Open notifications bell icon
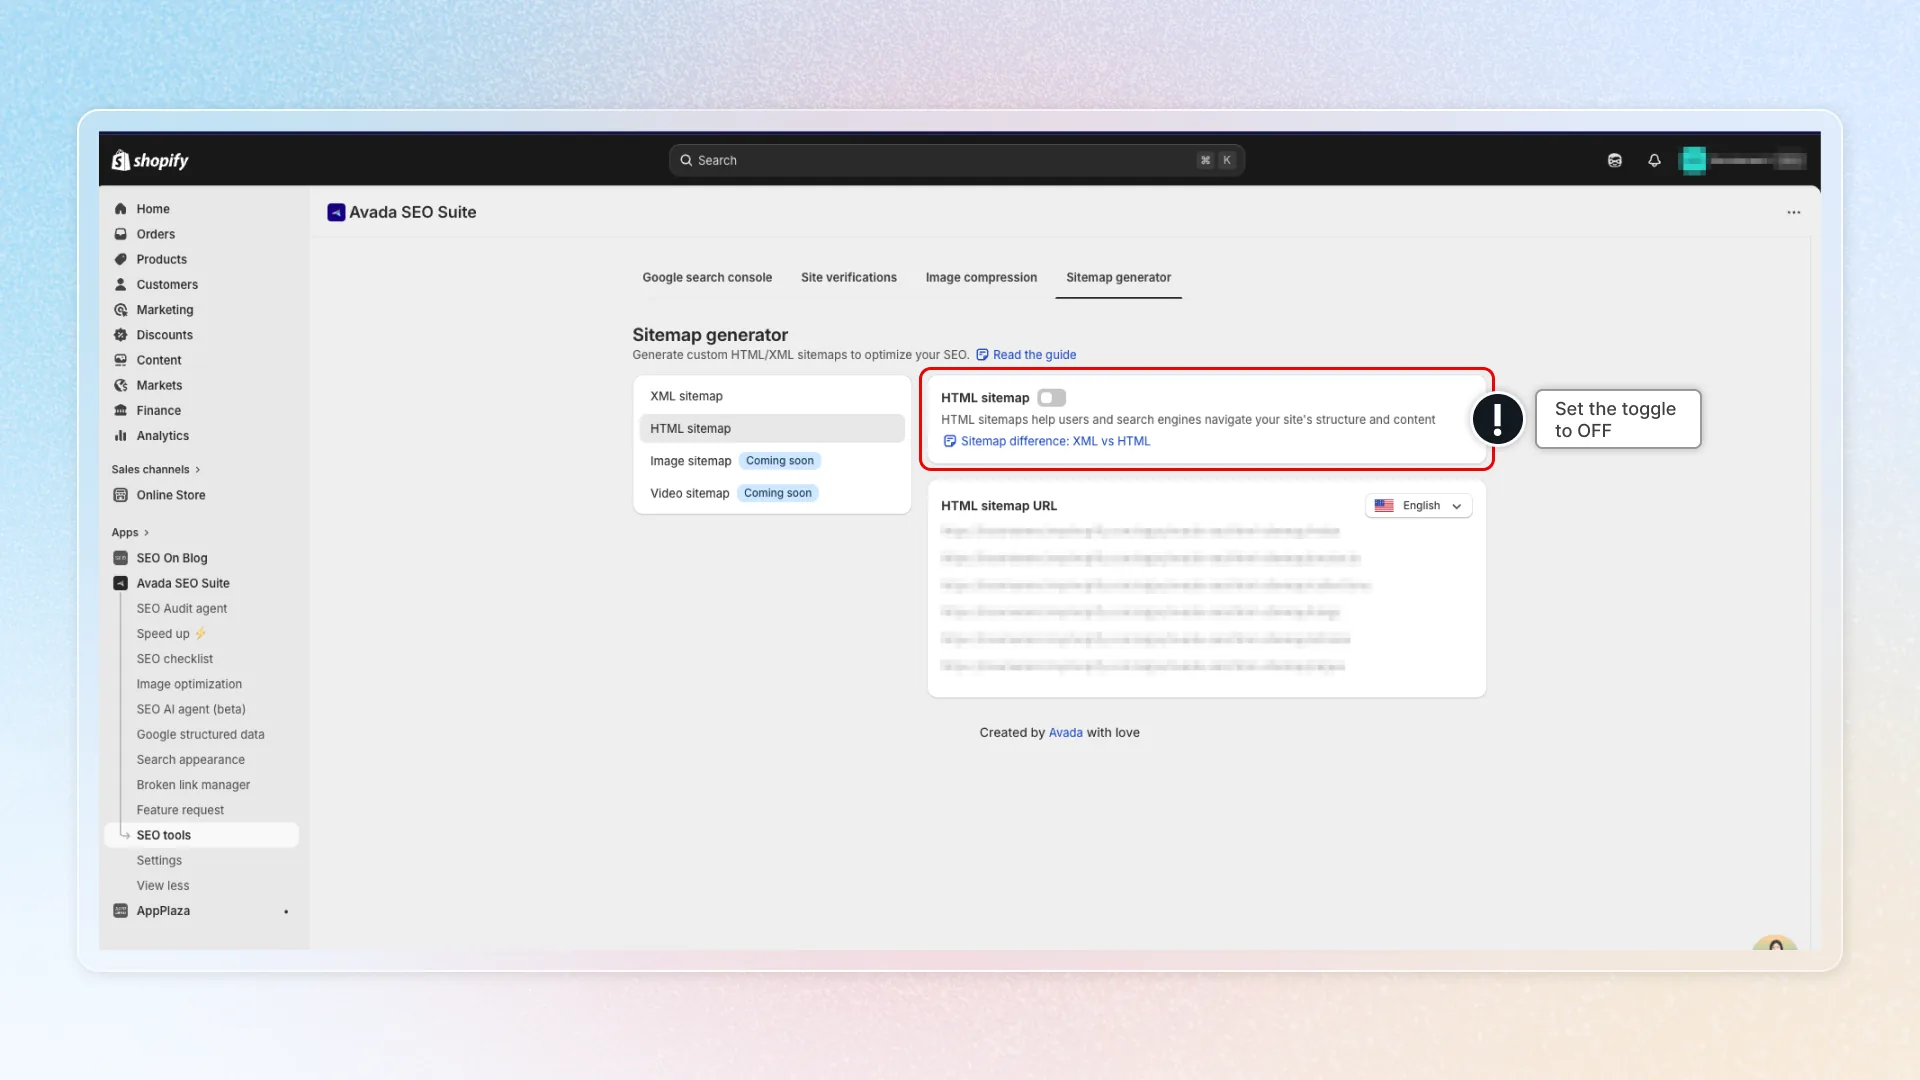 coord(1654,160)
